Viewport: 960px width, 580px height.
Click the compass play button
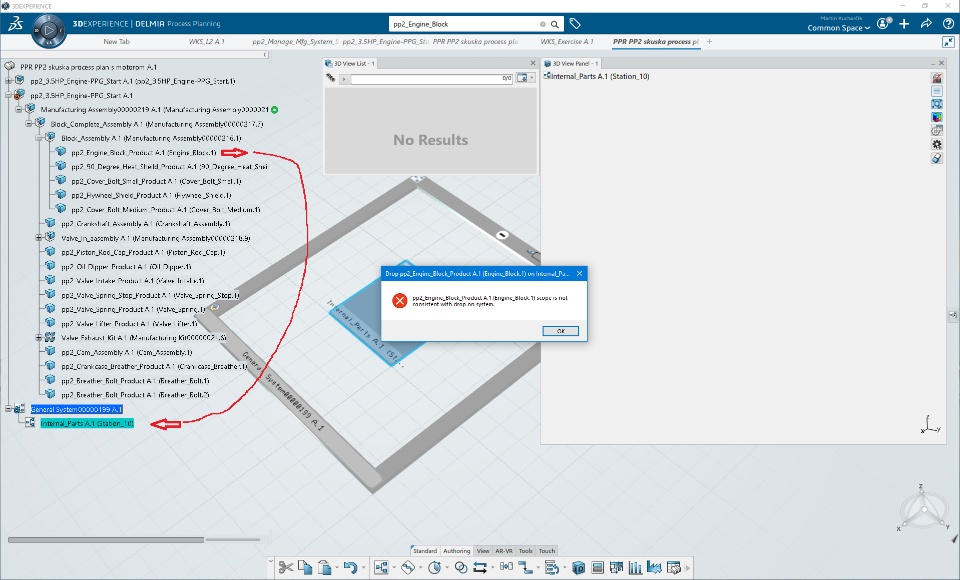pos(49,29)
